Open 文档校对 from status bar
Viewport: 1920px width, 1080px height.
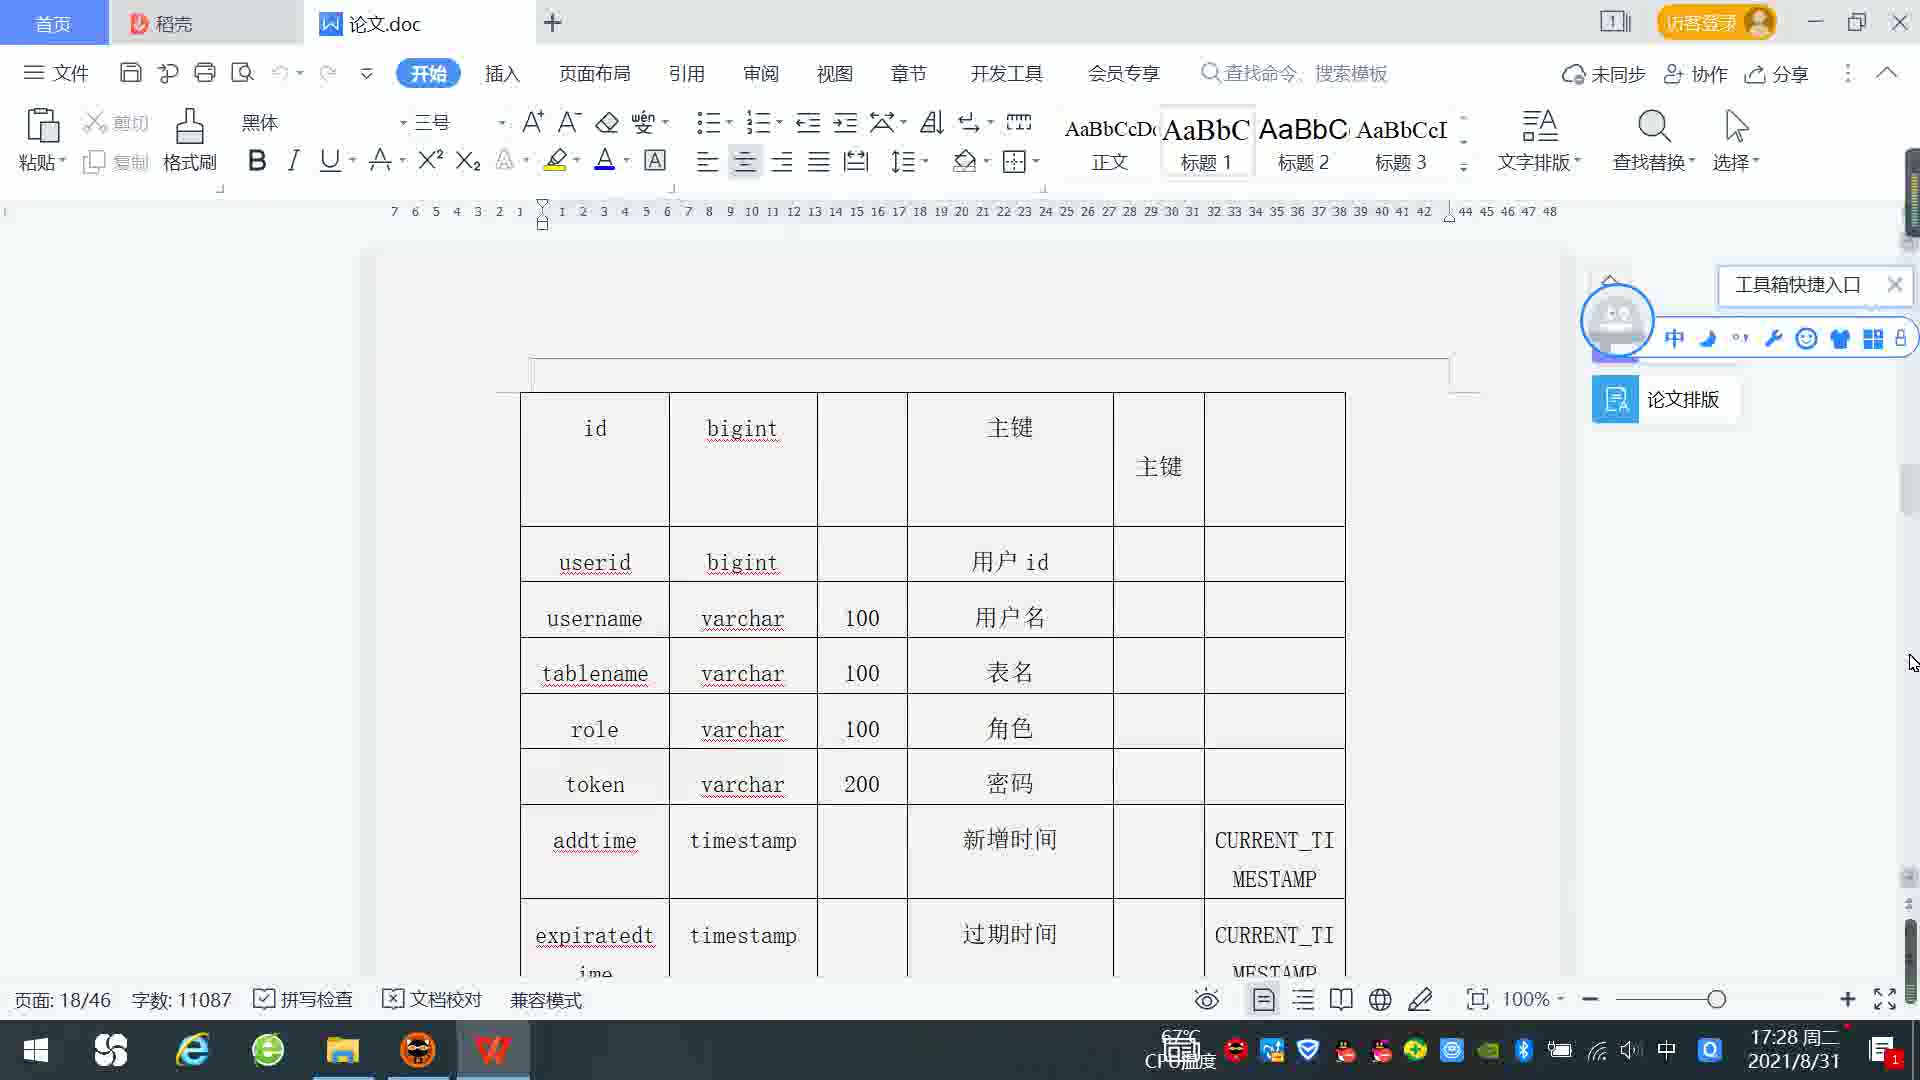(x=432, y=999)
